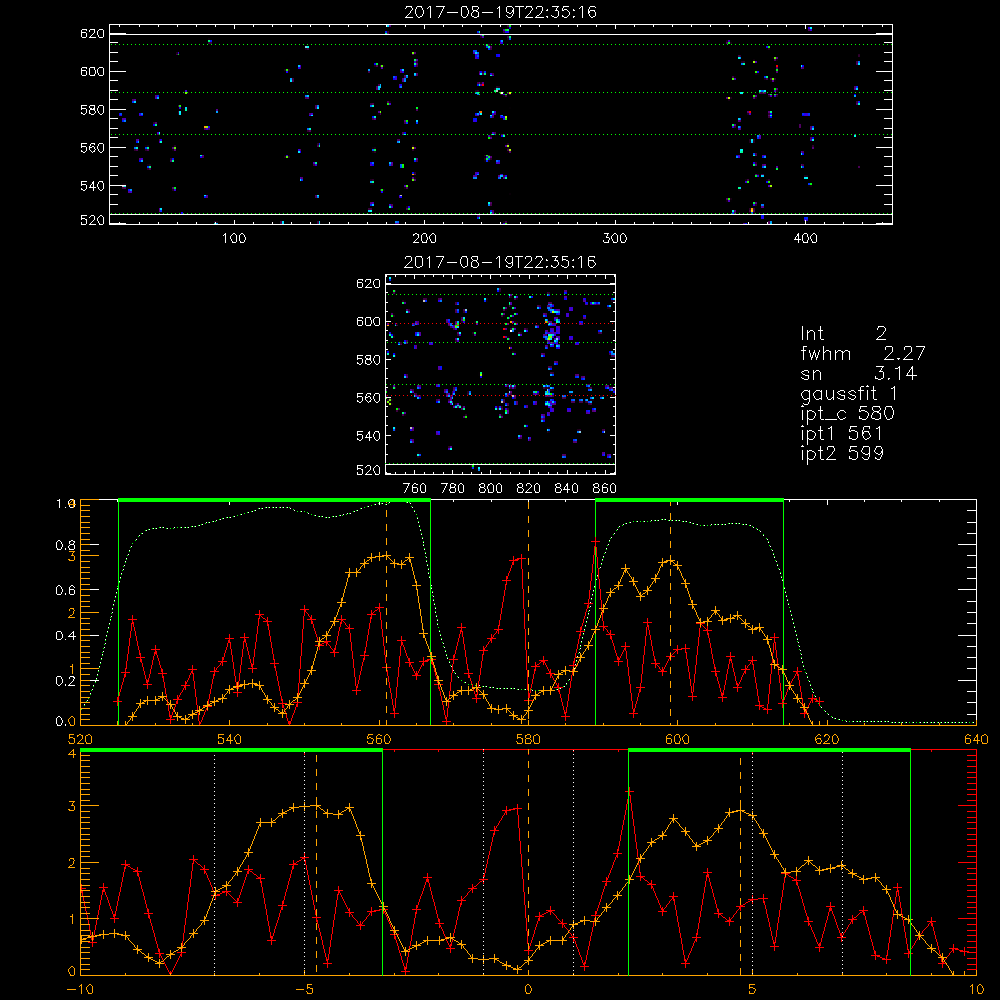This screenshot has height=1000, width=1000.
Task: Click the 'ipt_c 580' label
Action: (848, 414)
